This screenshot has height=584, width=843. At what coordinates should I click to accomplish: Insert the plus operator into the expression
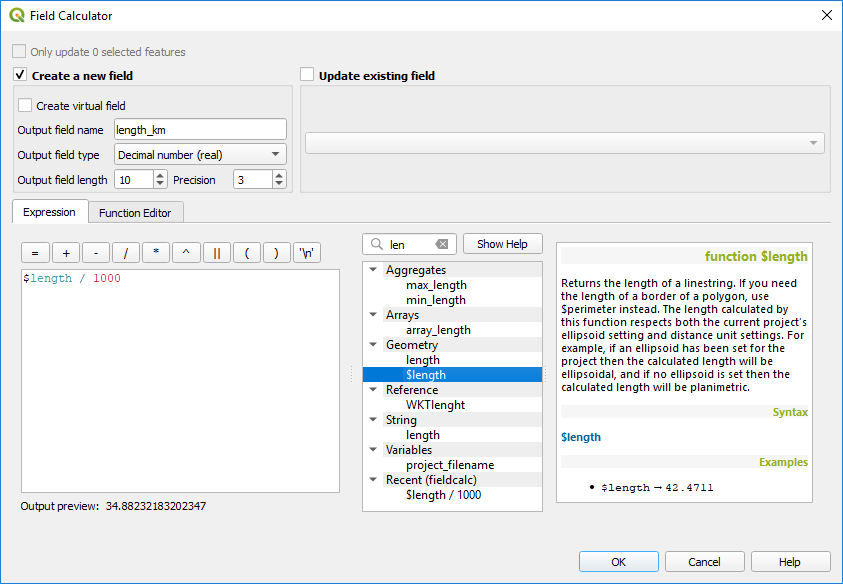coord(65,252)
